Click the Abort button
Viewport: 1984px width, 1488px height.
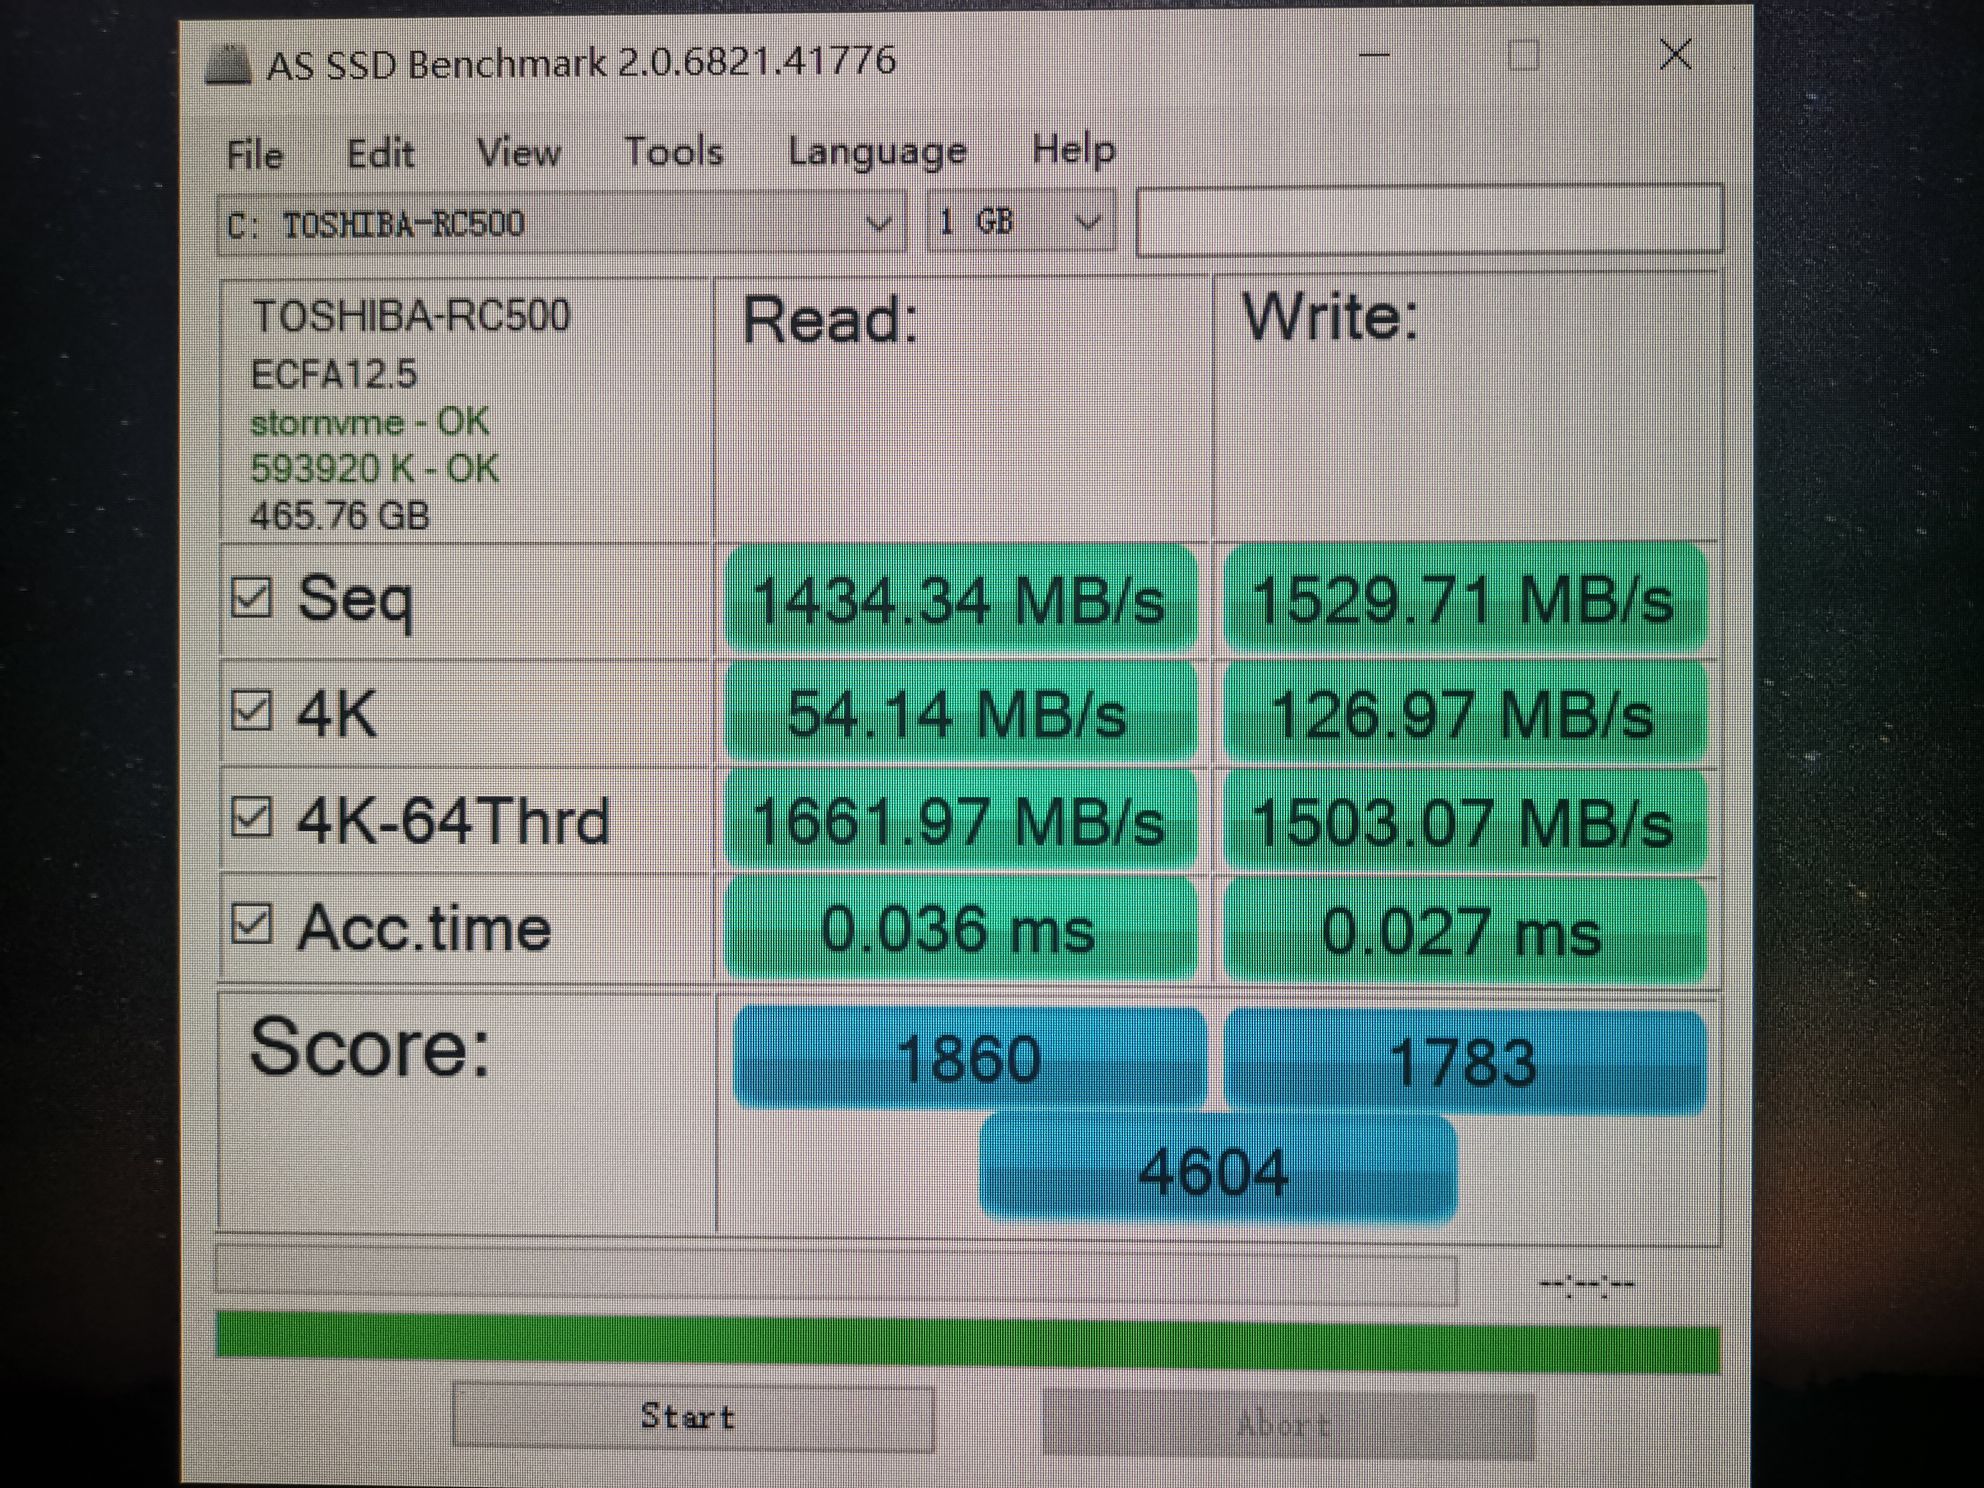[x=1288, y=1423]
